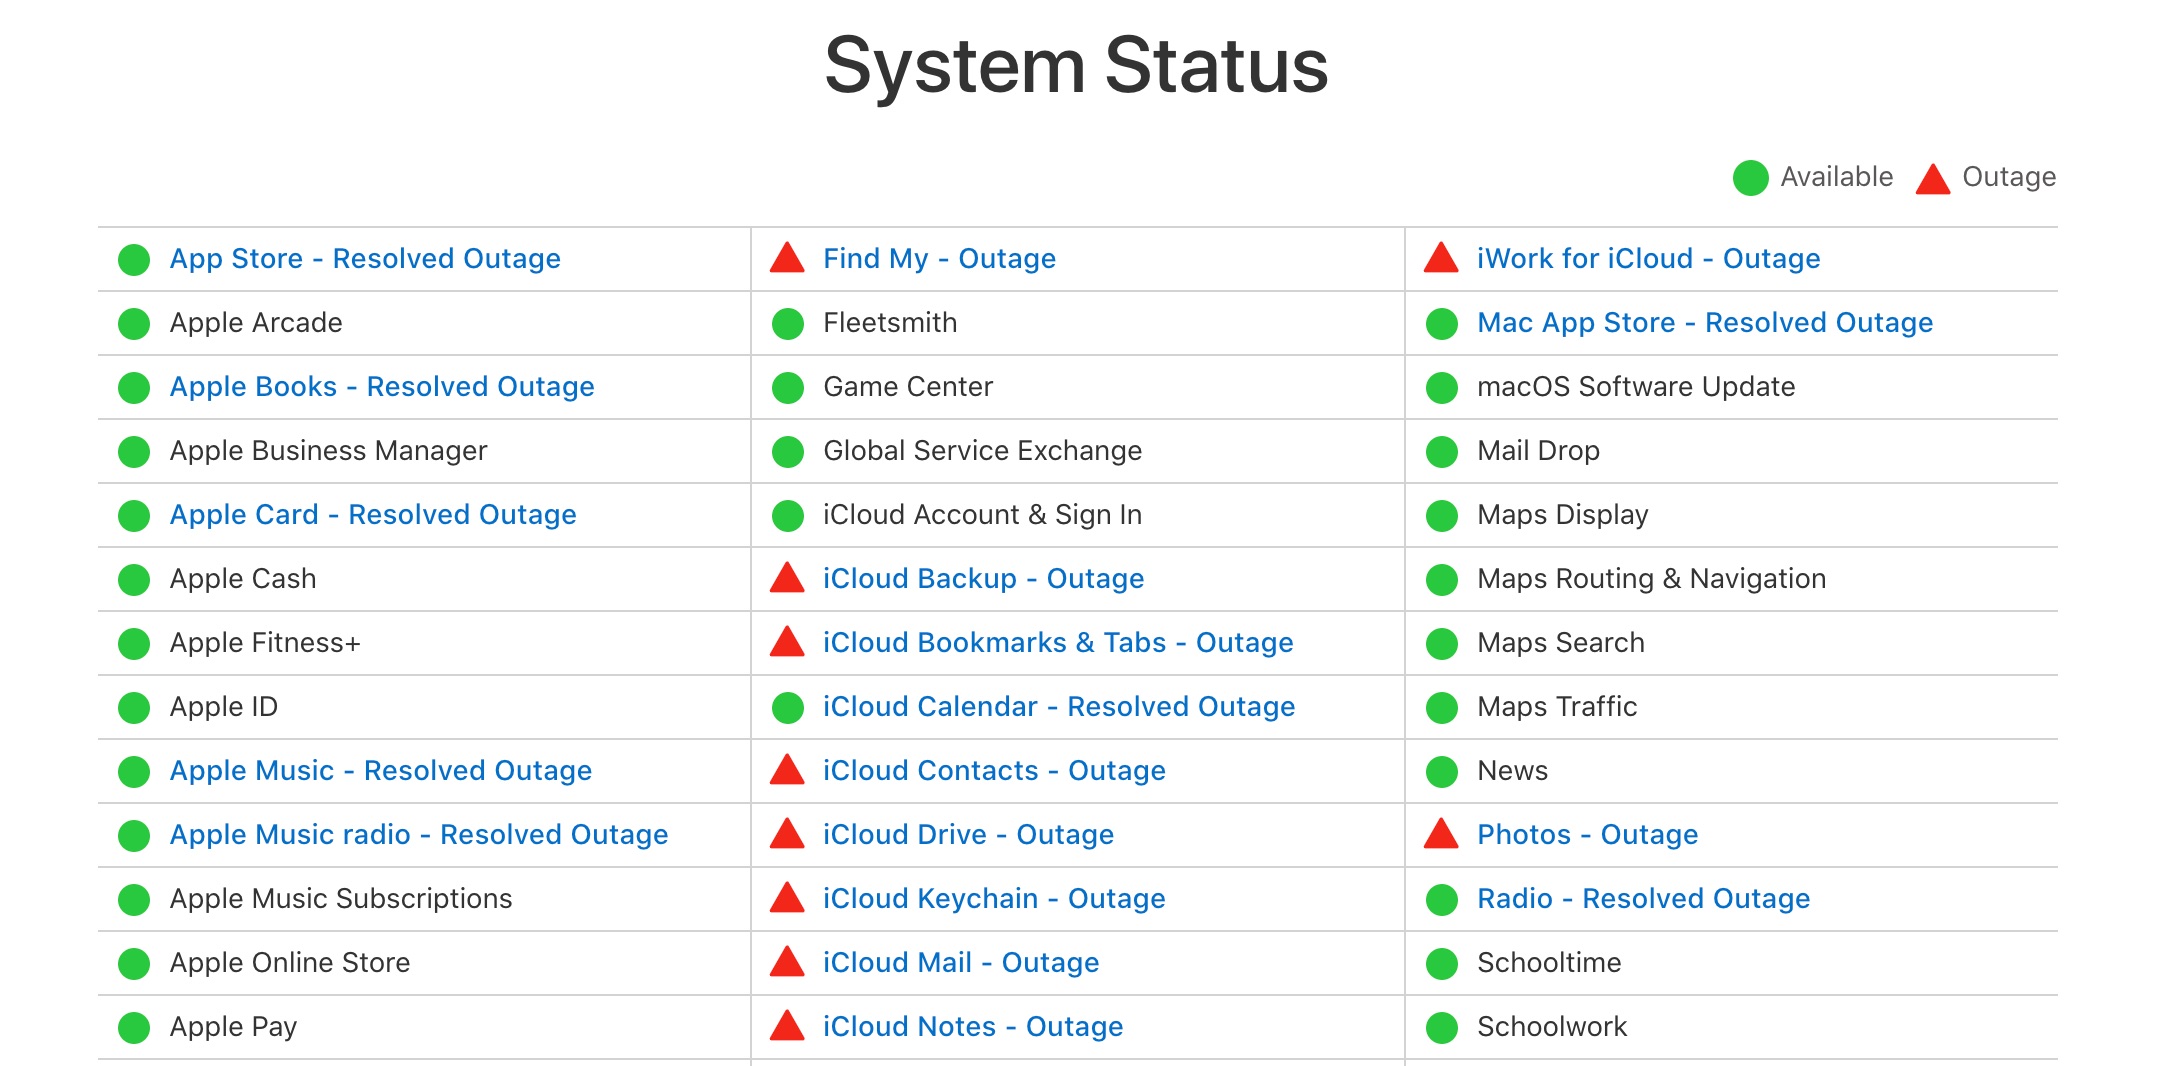This screenshot has height=1066, width=2174.
Task: Click the iCloud Keychain - Outage link
Action: [994, 899]
